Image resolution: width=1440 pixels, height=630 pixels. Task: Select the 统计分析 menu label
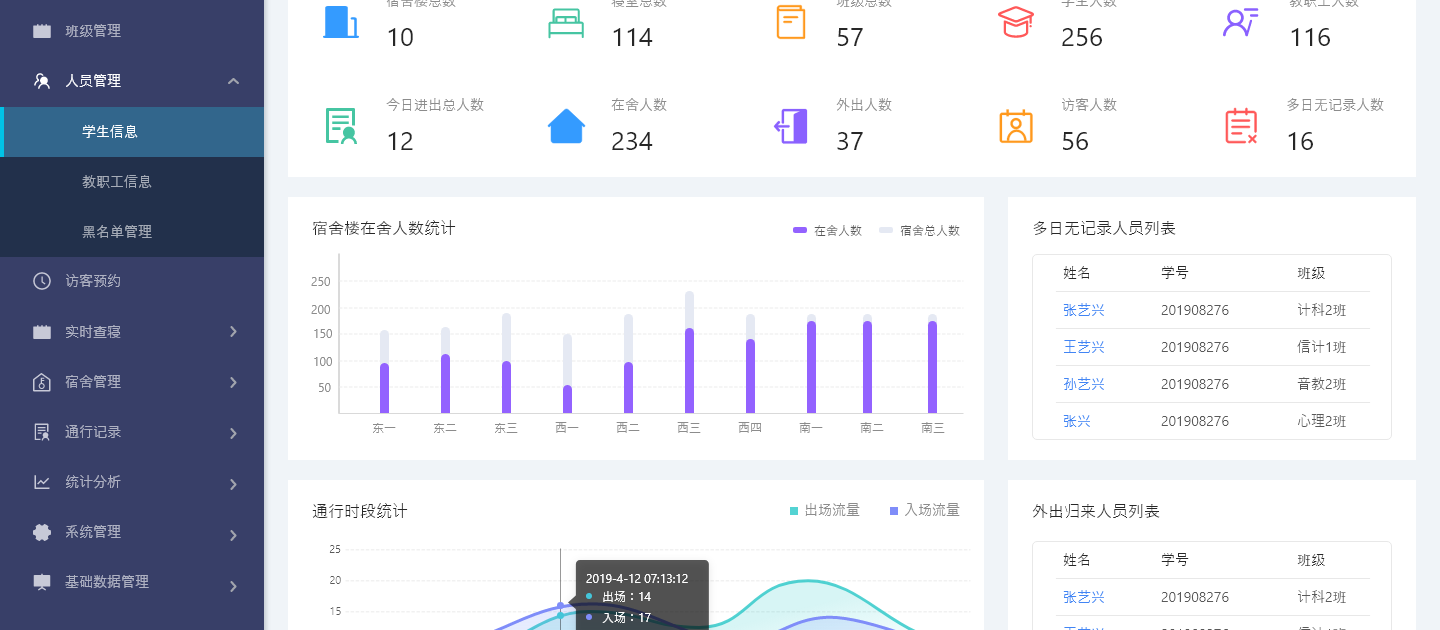[93, 482]
